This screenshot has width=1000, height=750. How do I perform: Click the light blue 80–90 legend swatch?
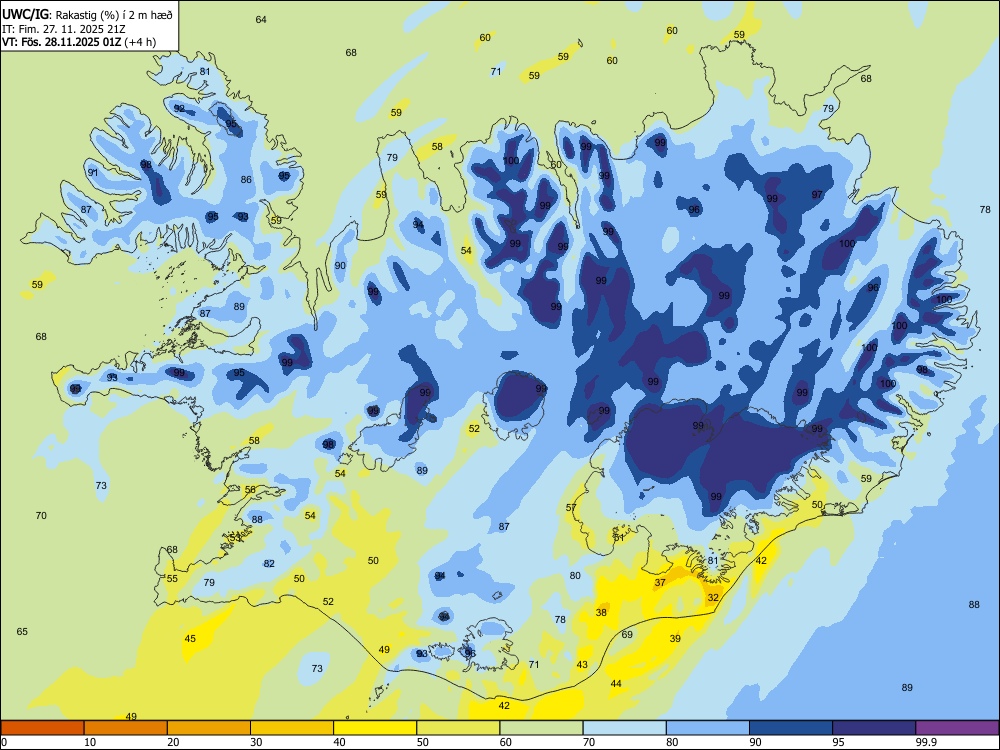[x=707, y=728]
